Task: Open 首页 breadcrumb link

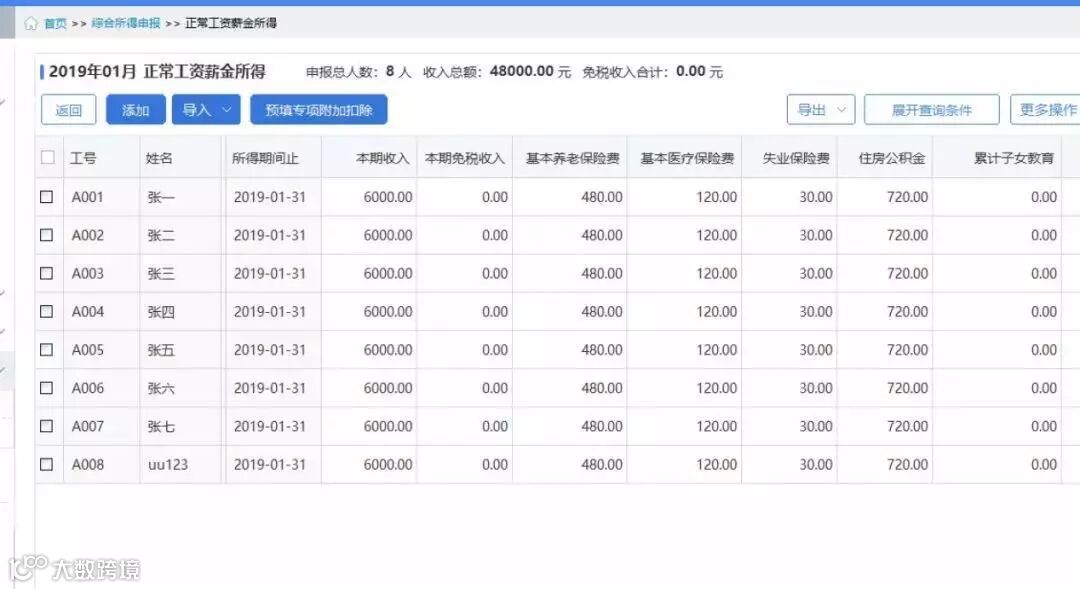Action: pos(55,23)
